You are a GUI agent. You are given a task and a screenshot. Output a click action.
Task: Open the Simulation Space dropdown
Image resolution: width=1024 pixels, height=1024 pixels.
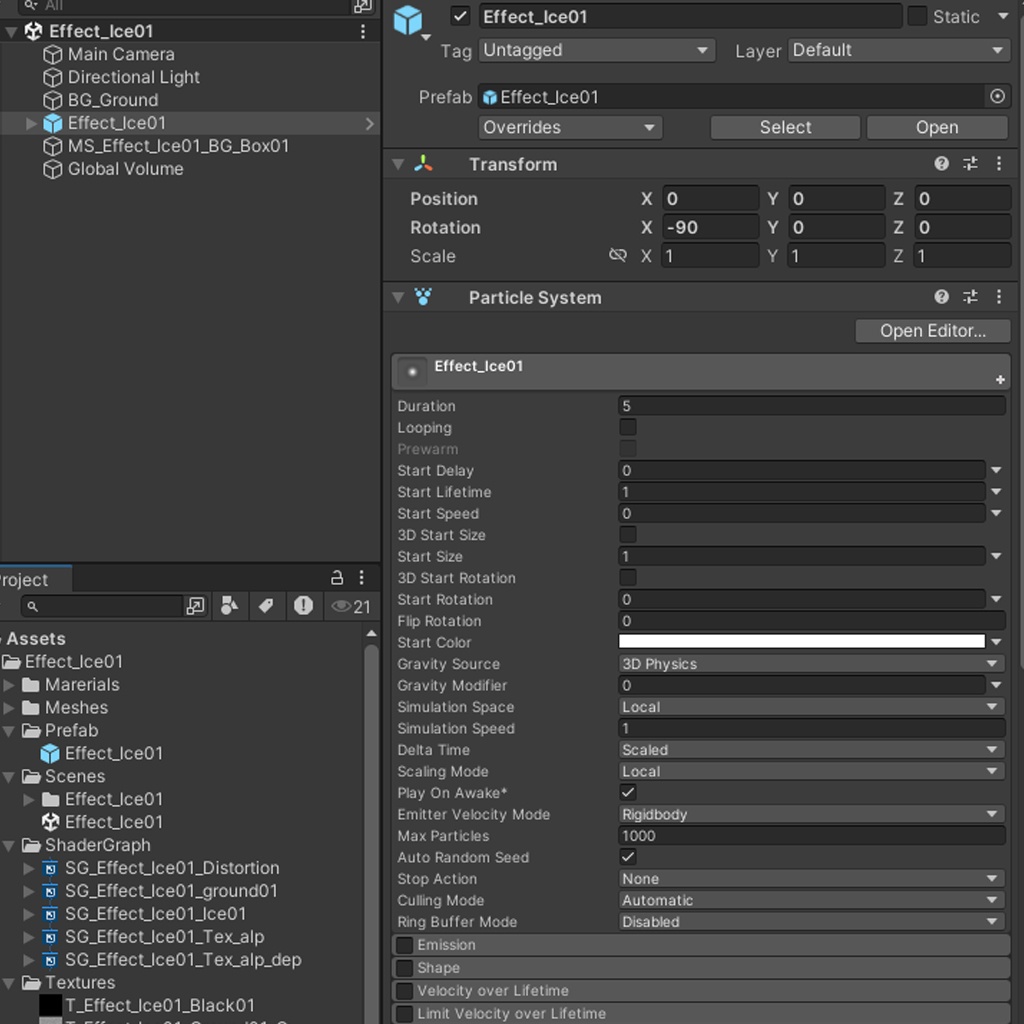coord(810,707)
